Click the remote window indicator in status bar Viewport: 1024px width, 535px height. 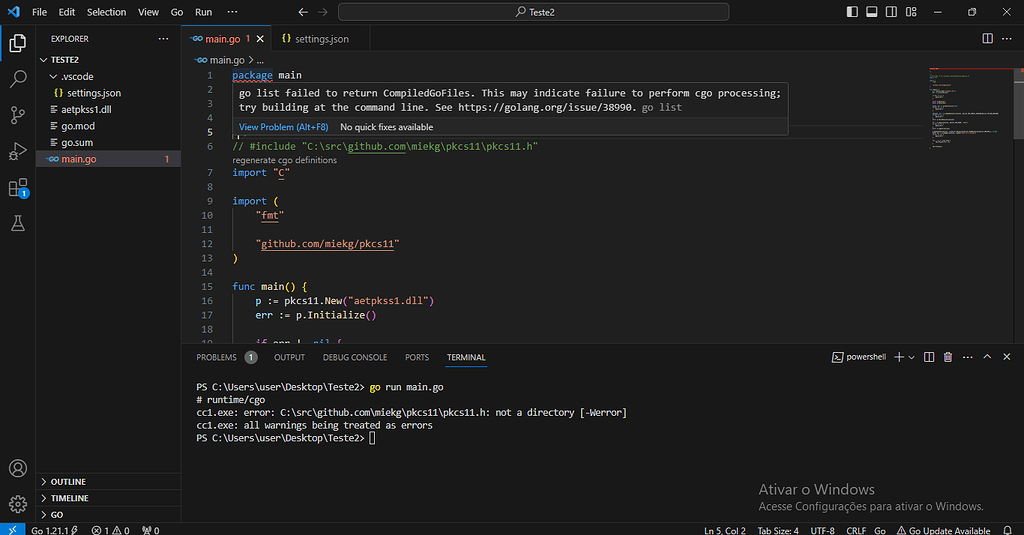12,529
